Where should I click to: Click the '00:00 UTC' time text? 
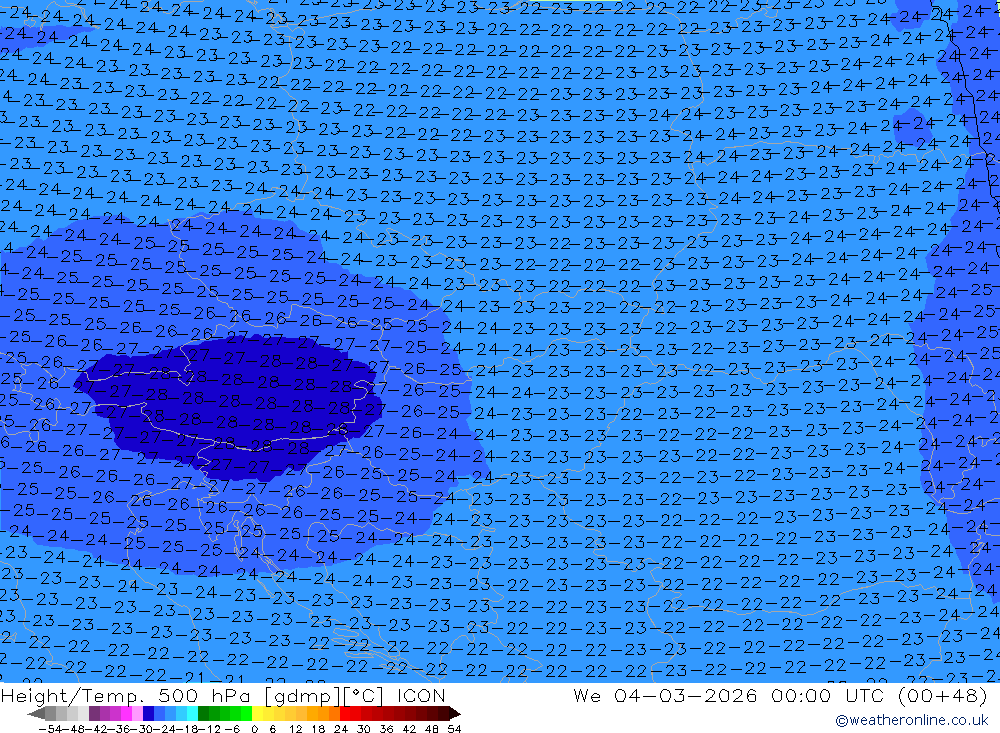pos(830,695)
